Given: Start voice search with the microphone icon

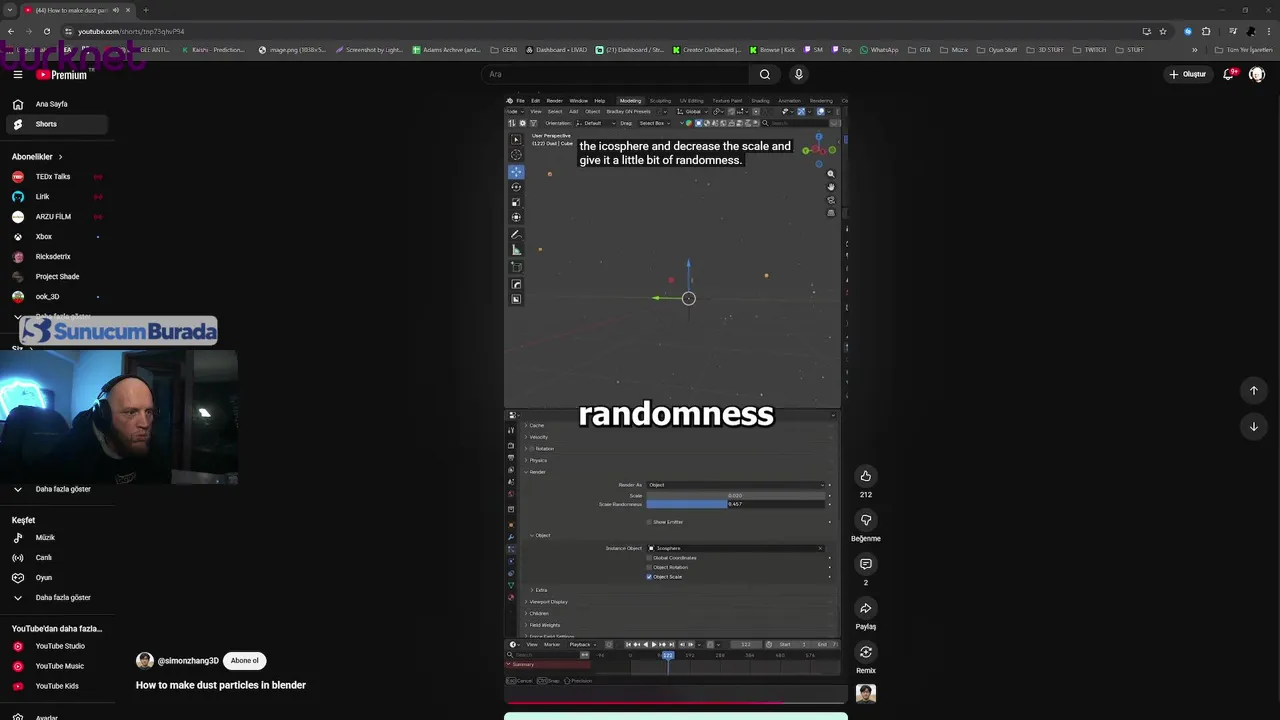Looking at the screenshot, I should pyautogui.click(x=798, y=74).
